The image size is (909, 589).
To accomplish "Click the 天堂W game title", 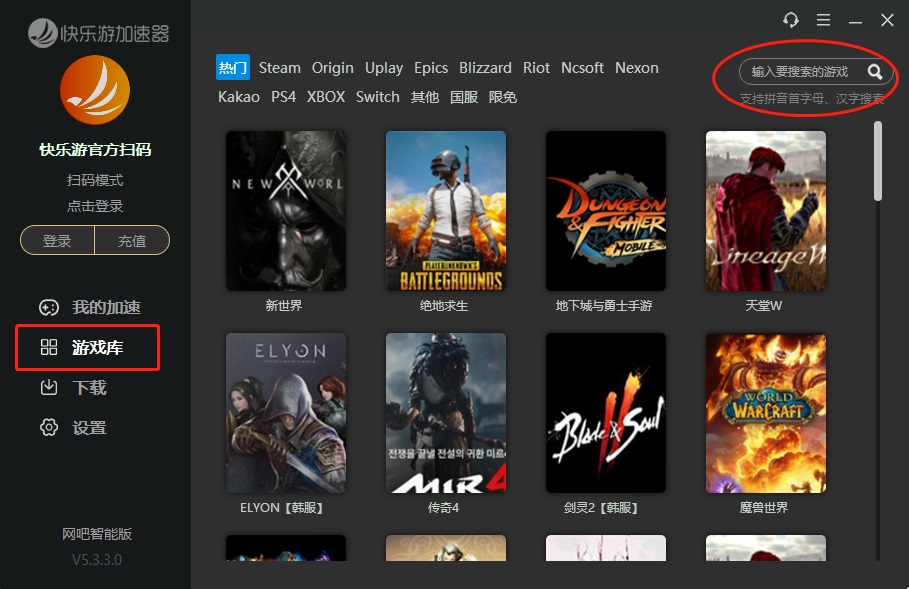I will 763,306.
